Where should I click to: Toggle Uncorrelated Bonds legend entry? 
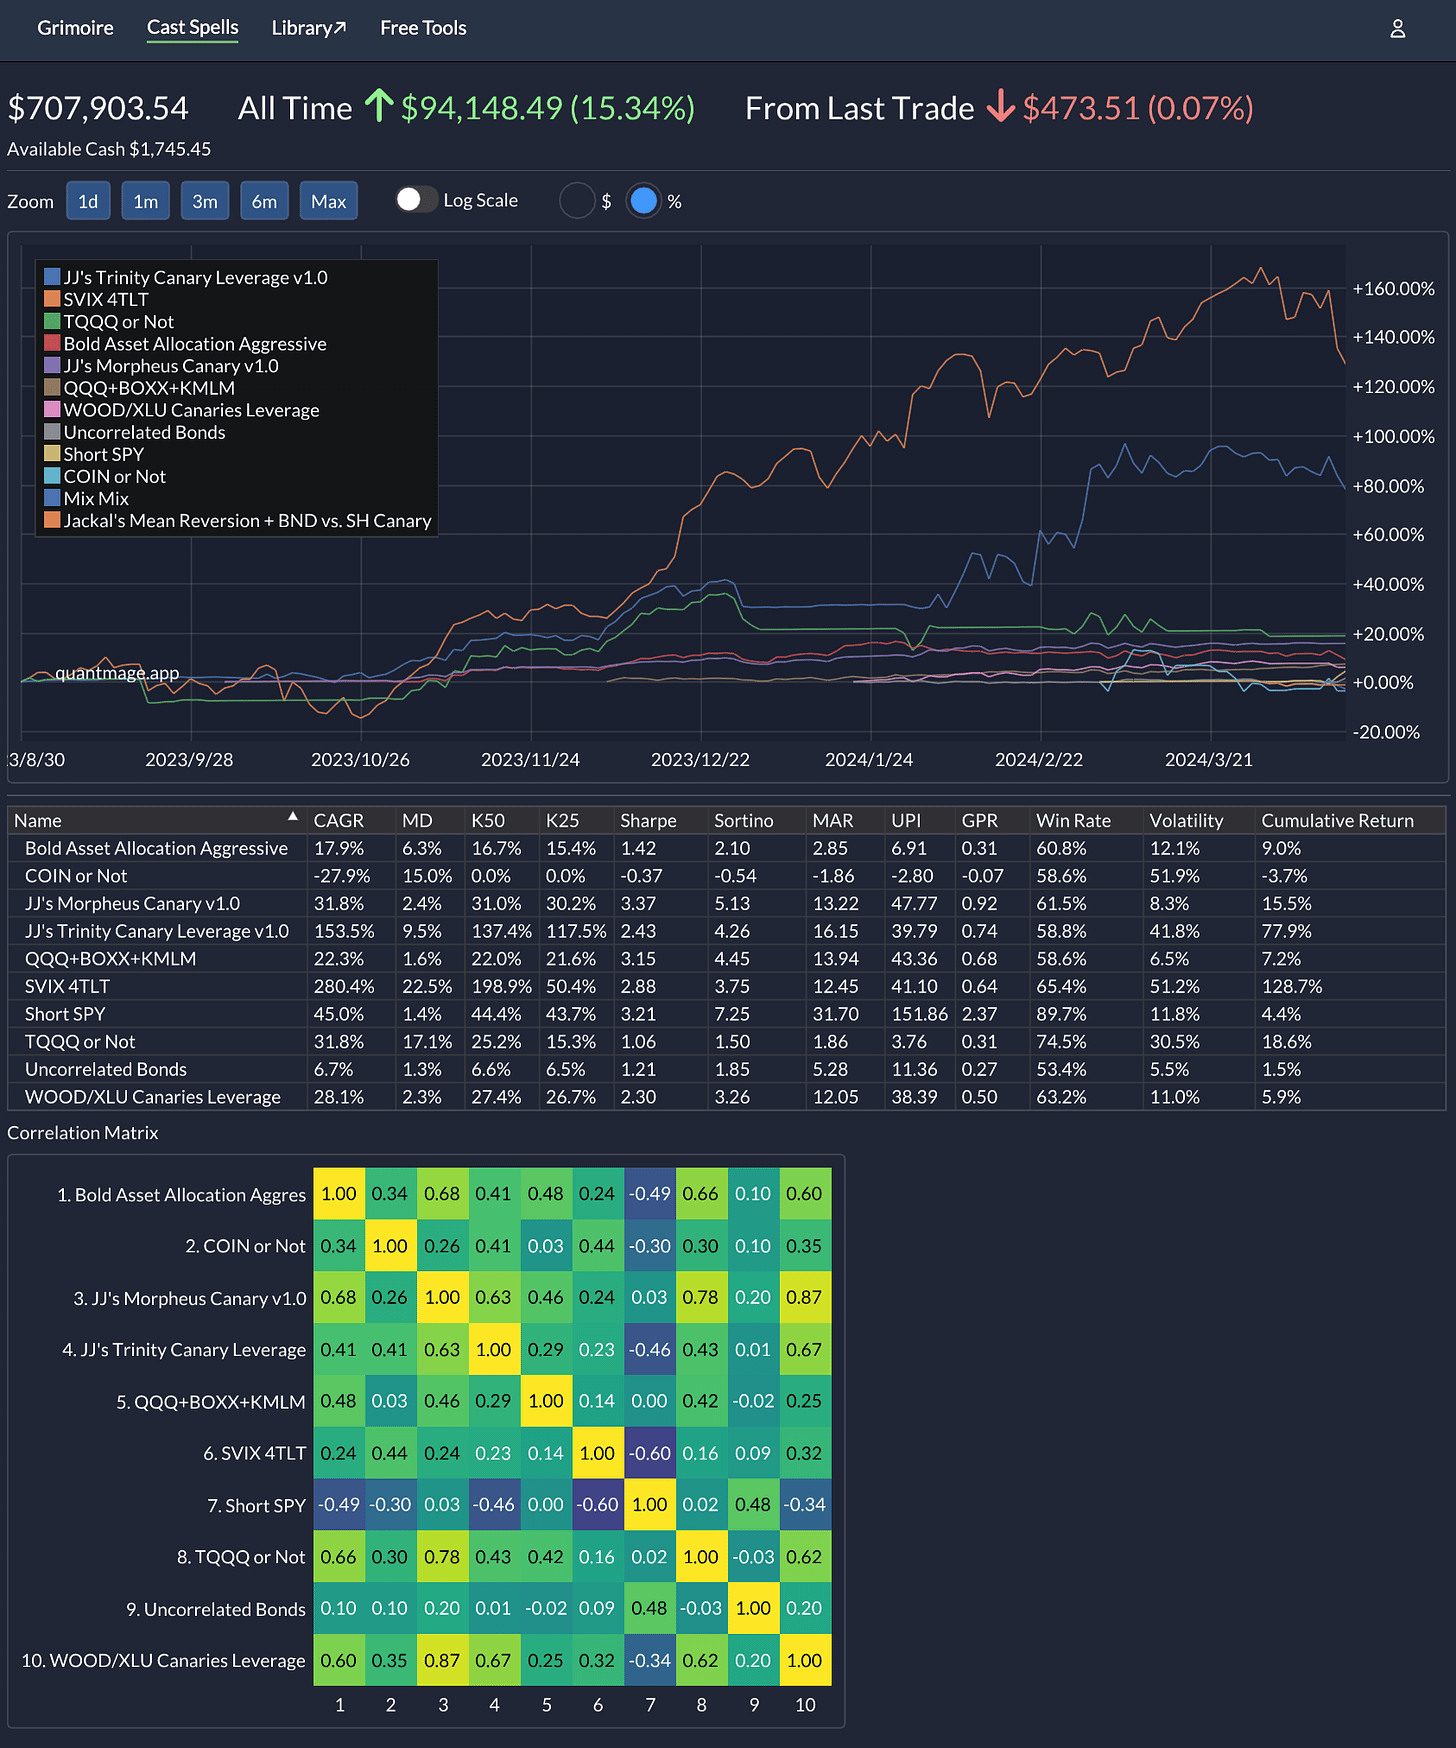(x=135, y=432)
